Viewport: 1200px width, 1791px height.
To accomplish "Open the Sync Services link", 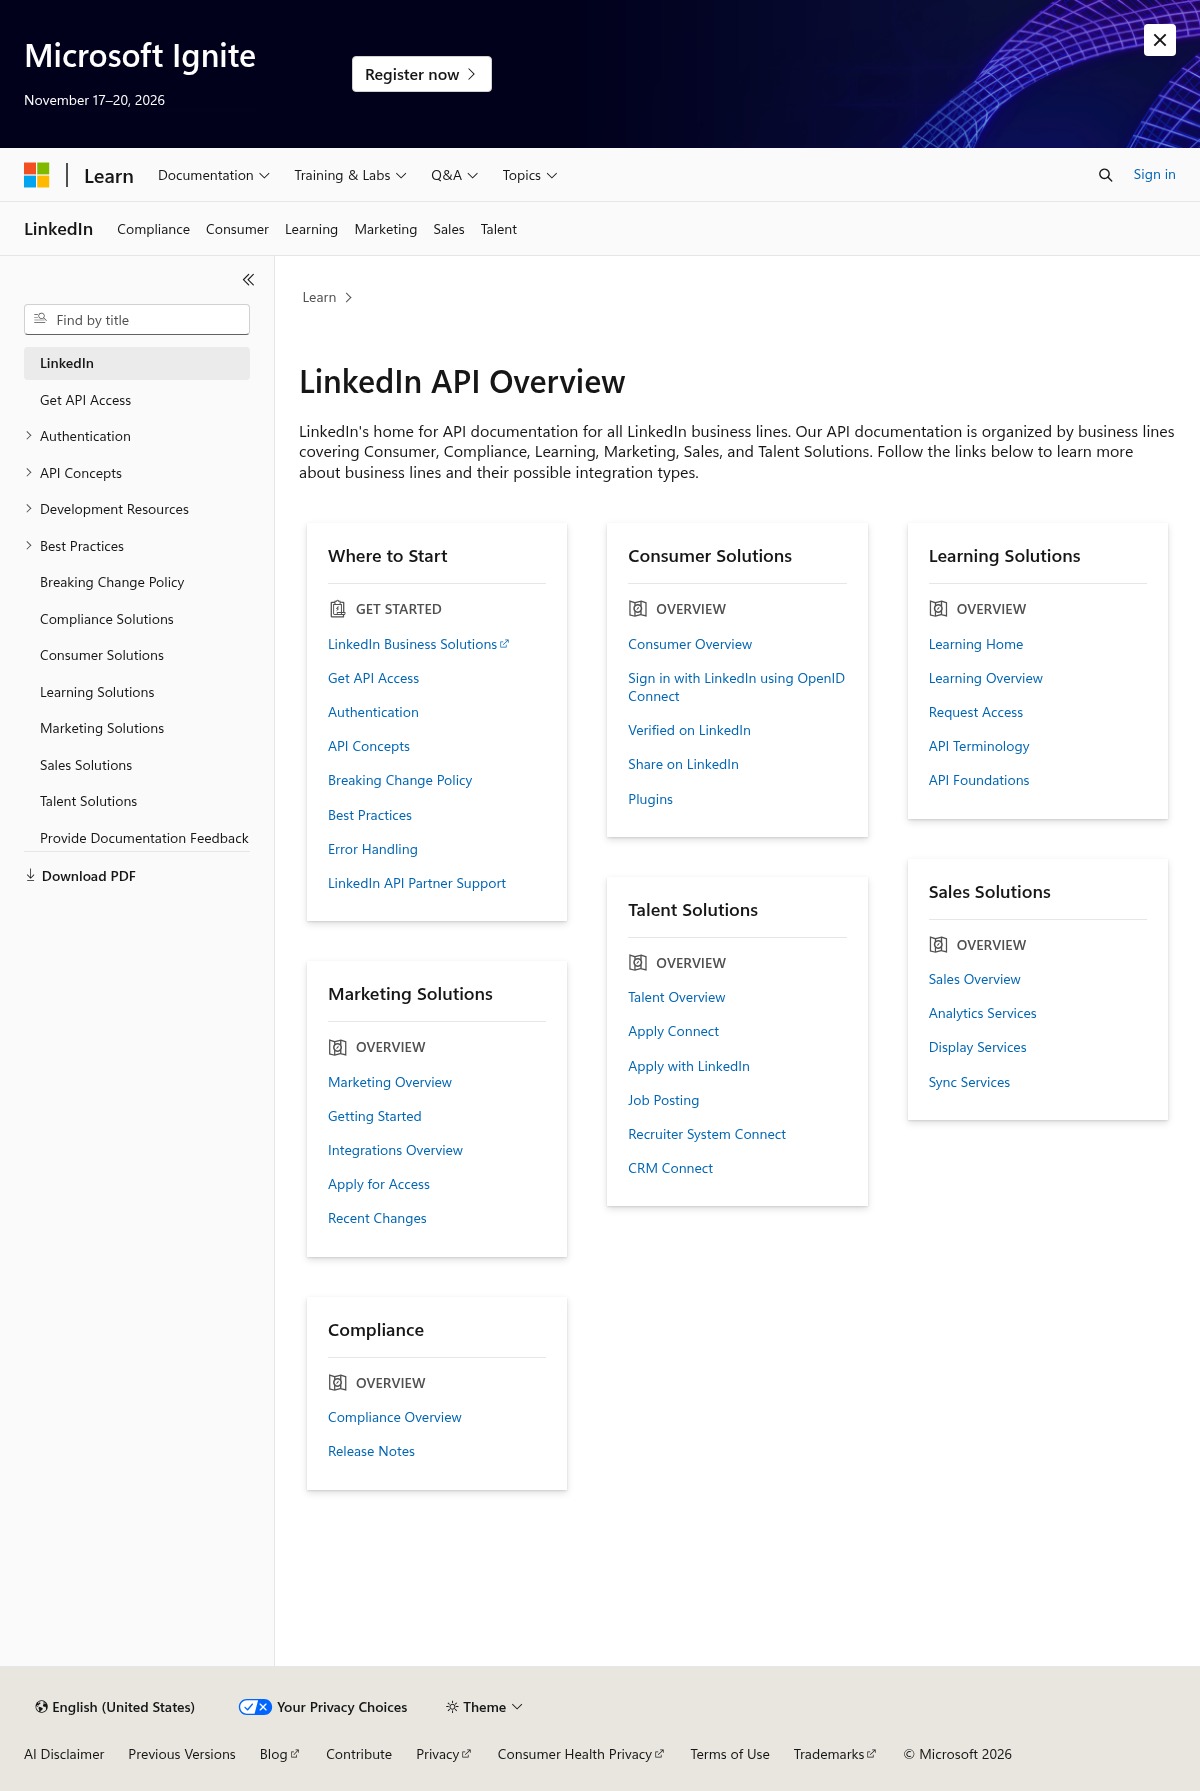I will pyautogui.click(x=969, y=1082).
